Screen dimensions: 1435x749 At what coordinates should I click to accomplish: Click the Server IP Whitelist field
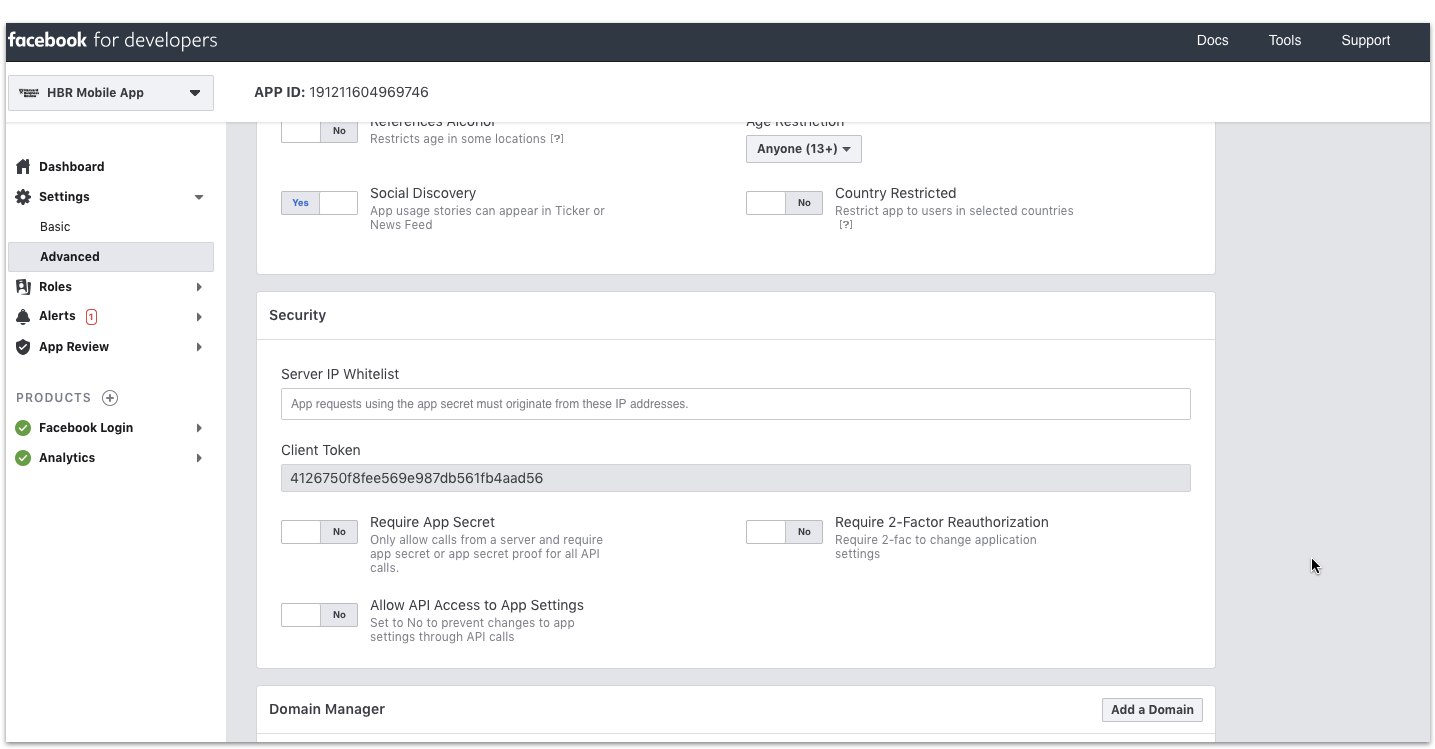[x=735, y=404]
